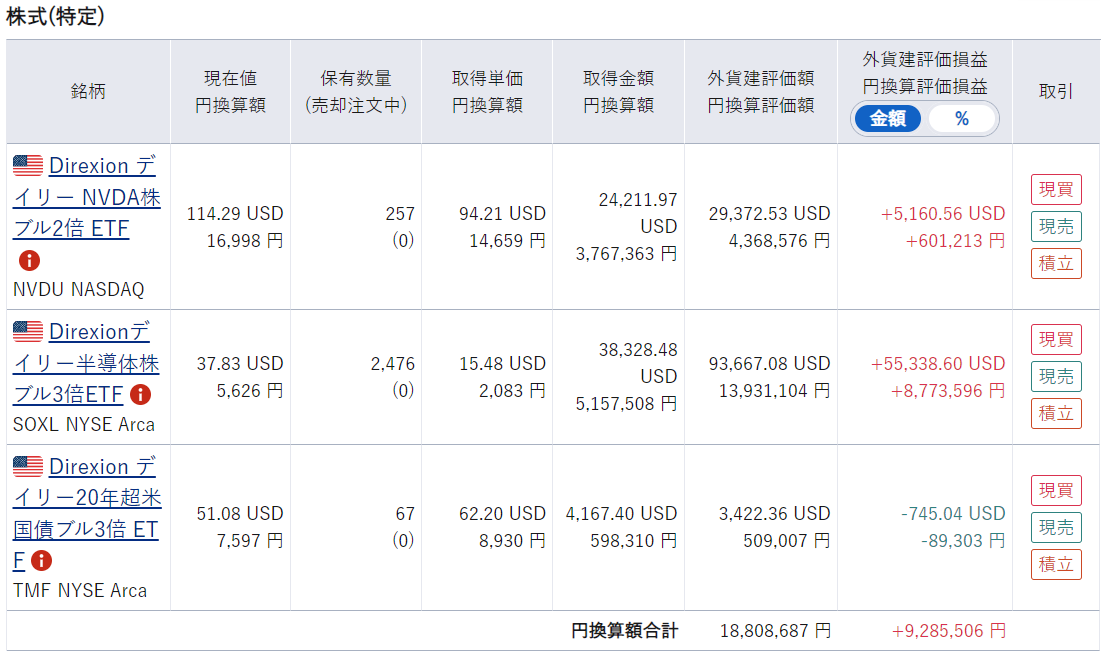Click the TMF NYSE Arca ticker text
This screenshot has height=660, width=1106.
(80, 590)
